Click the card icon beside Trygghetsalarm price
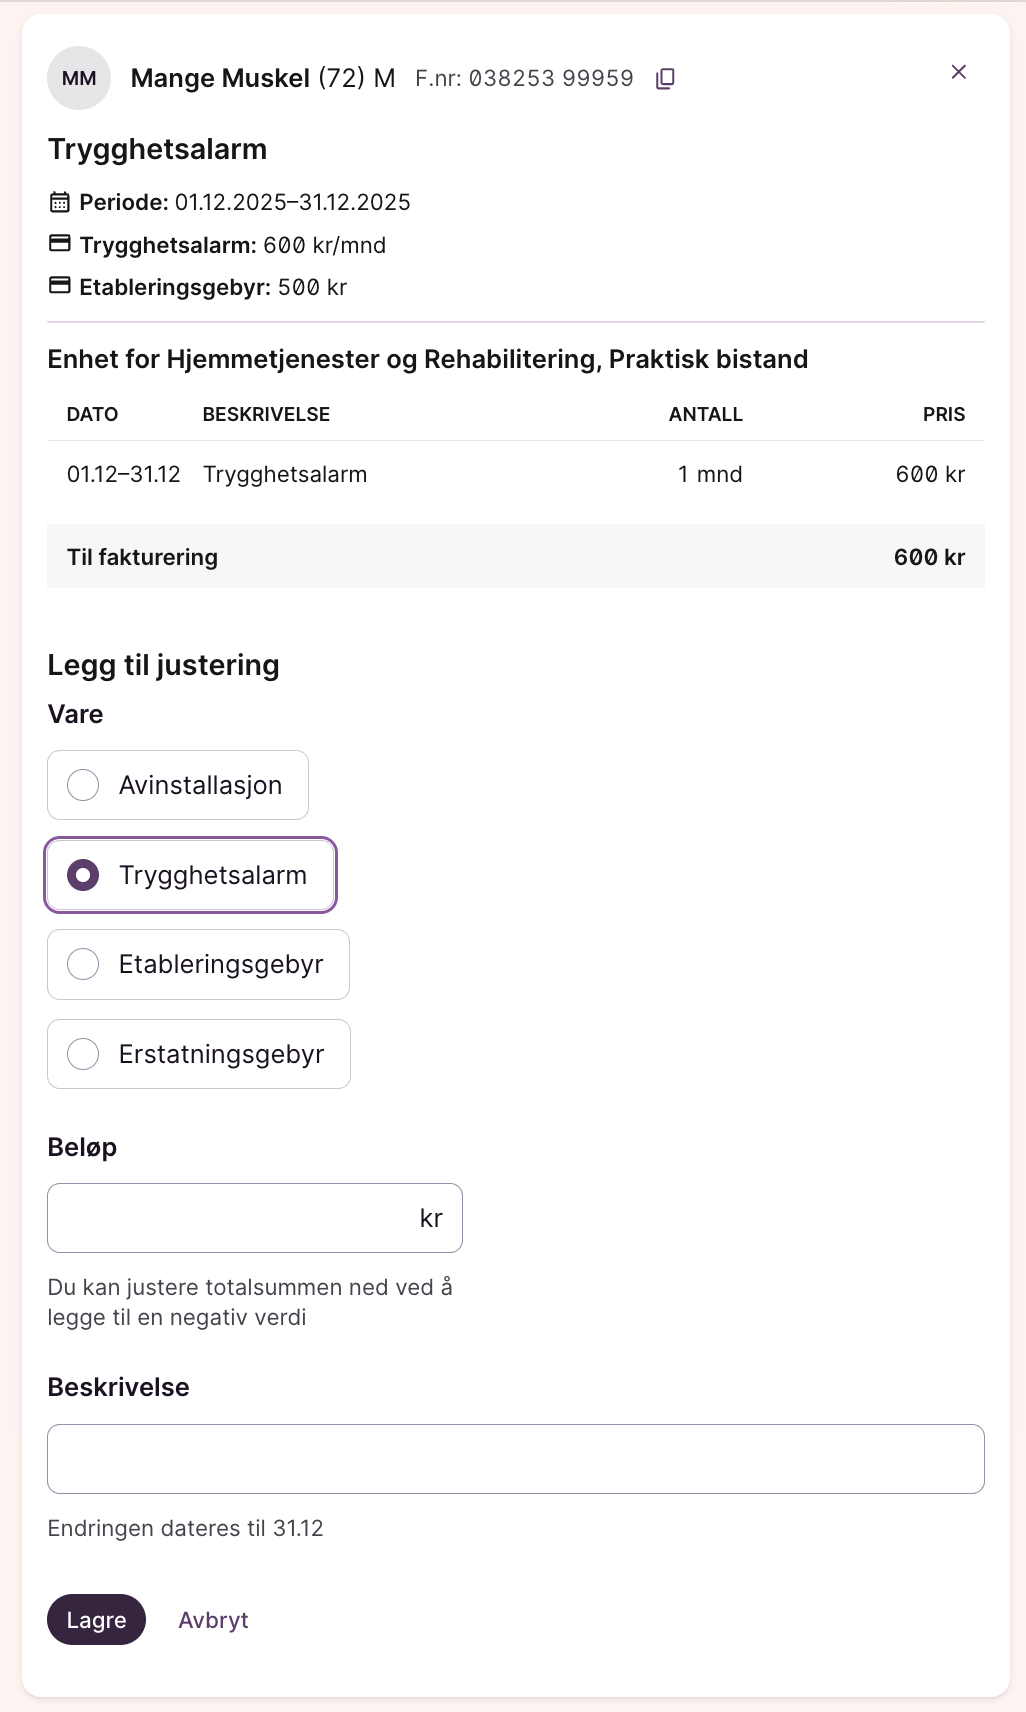1026x1712 pixels. pyautogui.click(x=60, y=244)
